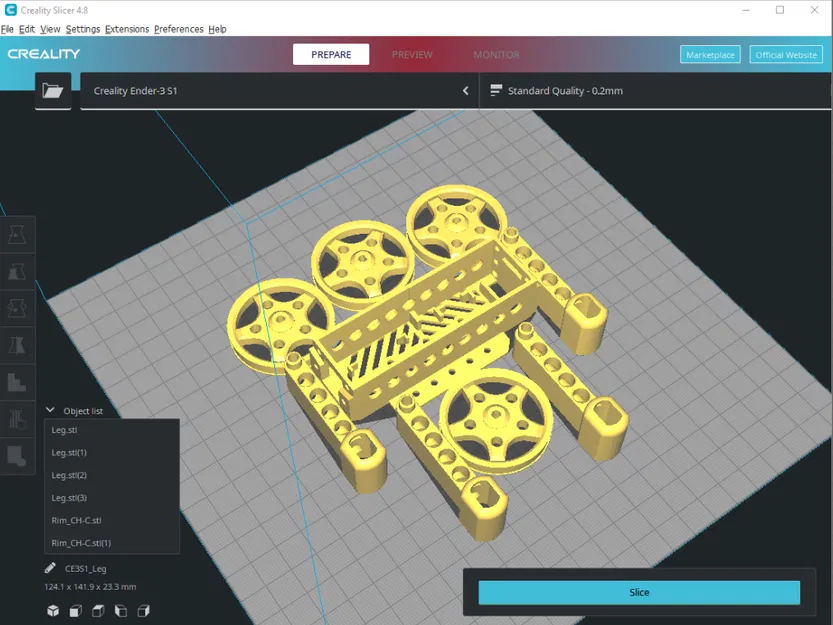Select the Scale tool
The width and height of the screenshot is (833, 625).
[x=17, y=271]
